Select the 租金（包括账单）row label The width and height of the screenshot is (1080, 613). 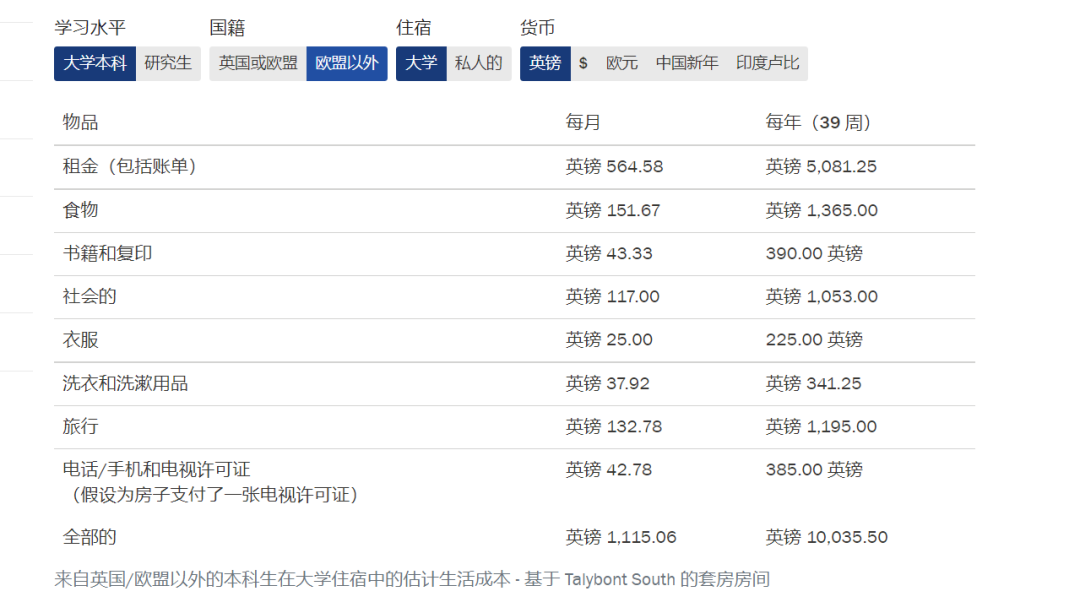(x=130, y=167)
